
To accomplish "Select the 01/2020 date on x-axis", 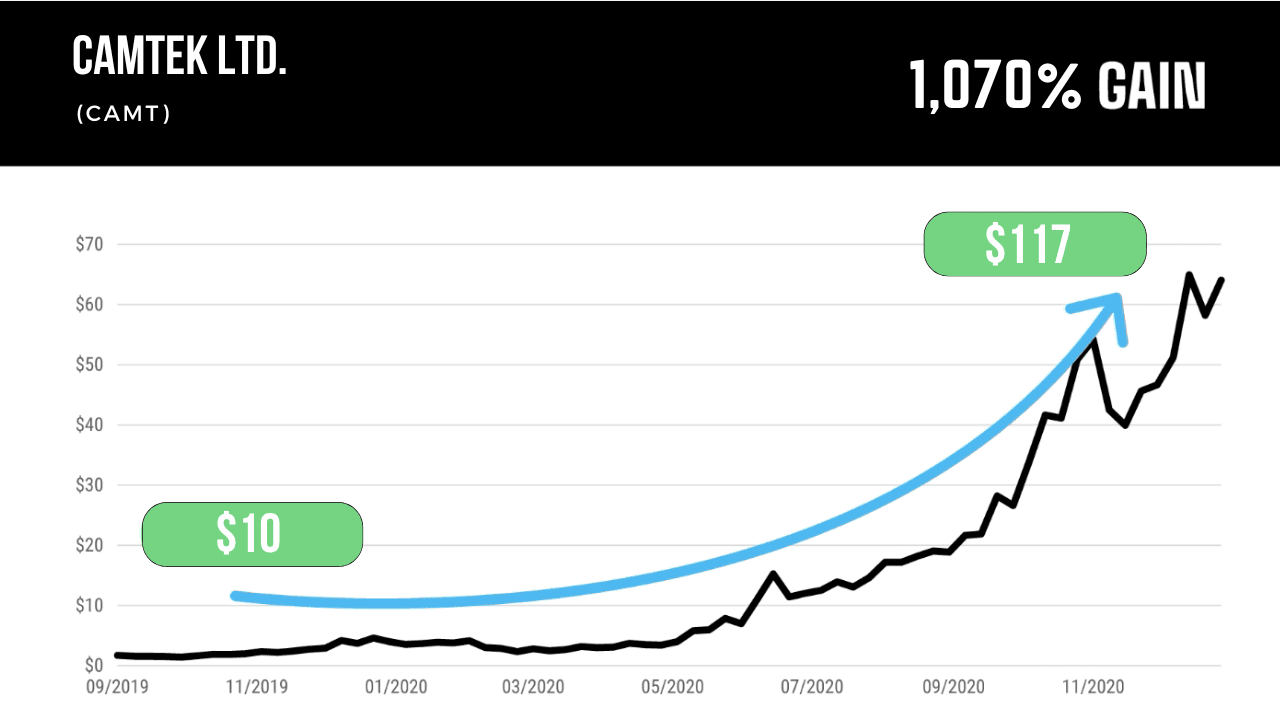I will [398, 687].
